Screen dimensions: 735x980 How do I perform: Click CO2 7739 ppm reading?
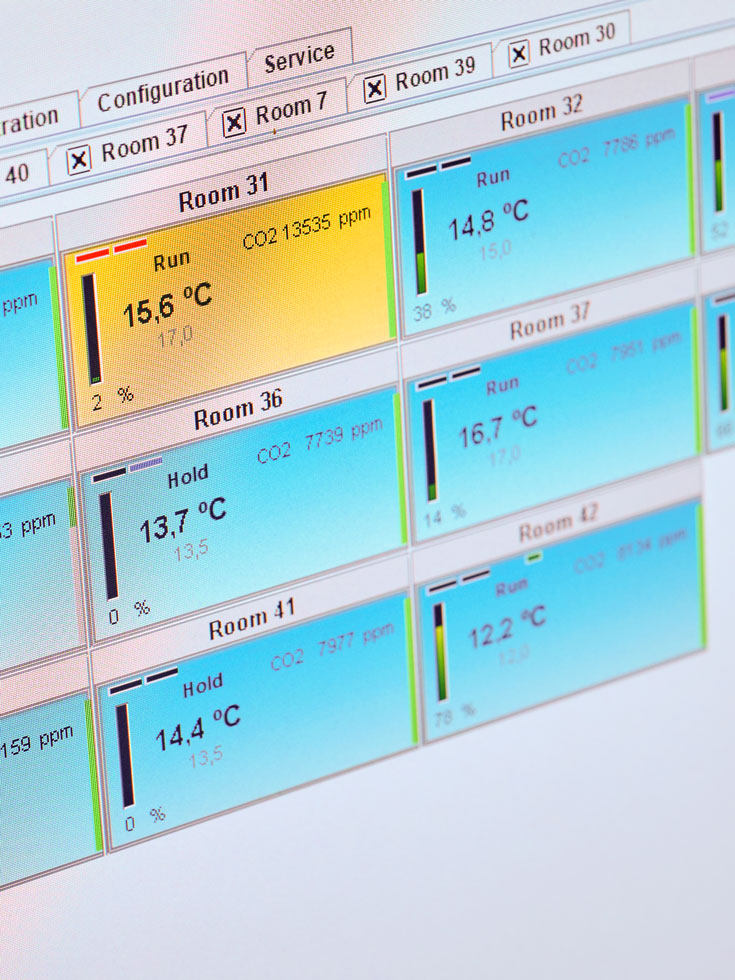tap(319, 441)
